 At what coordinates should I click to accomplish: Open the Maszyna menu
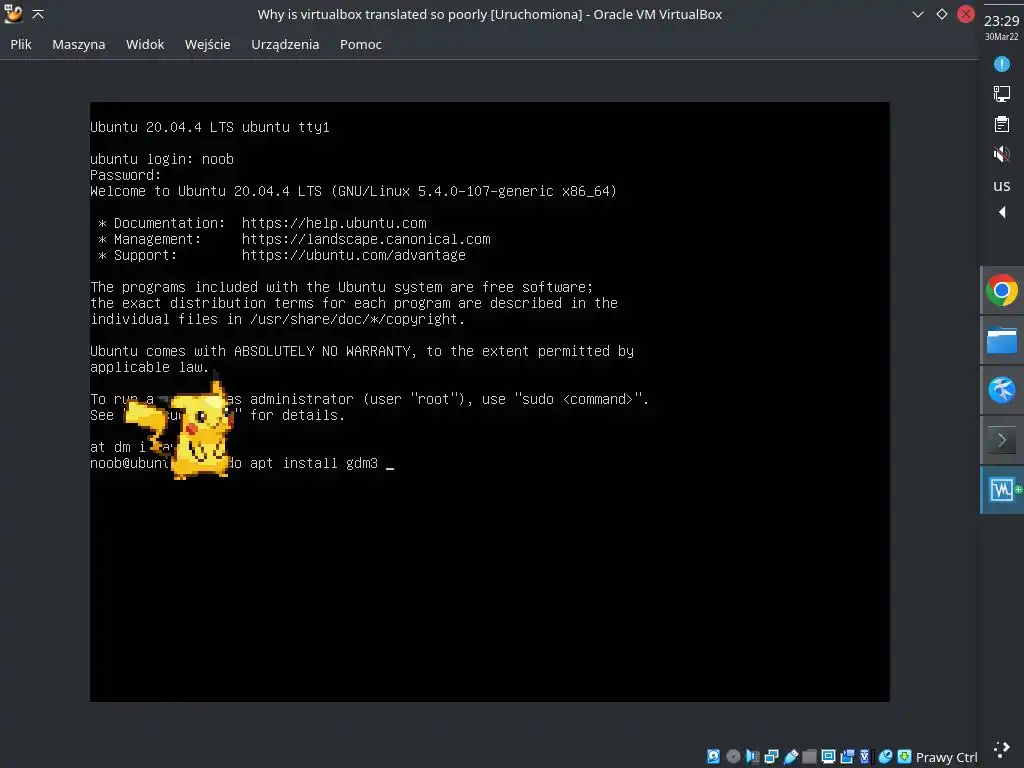click(x=78, y=44)
